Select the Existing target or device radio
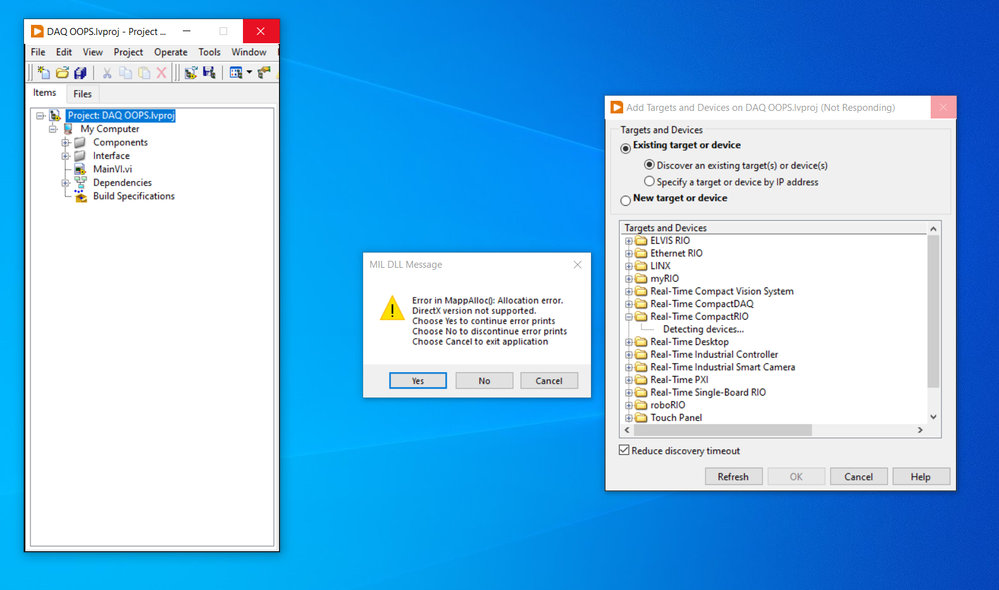 (626, 148)
